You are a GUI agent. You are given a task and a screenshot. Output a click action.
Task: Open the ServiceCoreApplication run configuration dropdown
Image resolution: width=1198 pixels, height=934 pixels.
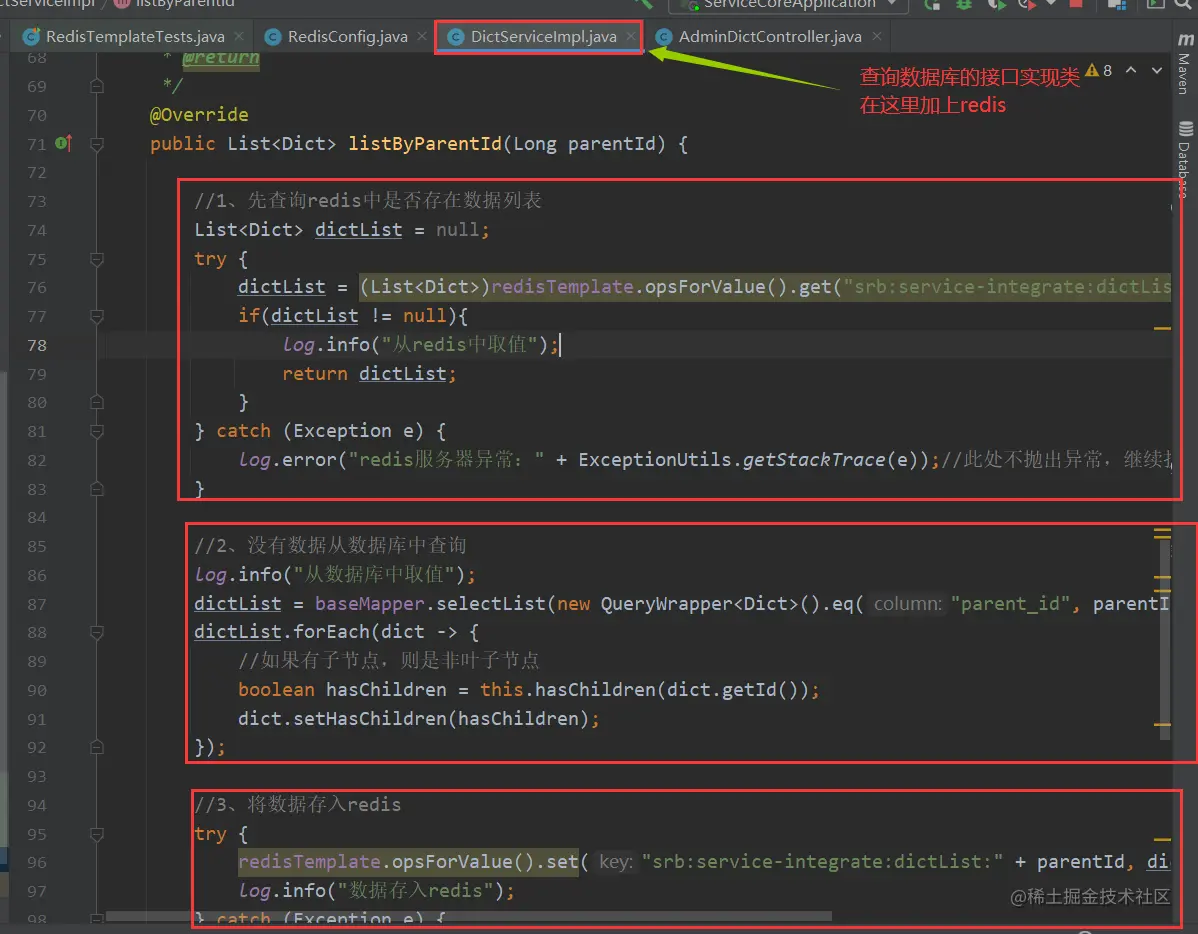pos(788,5)
